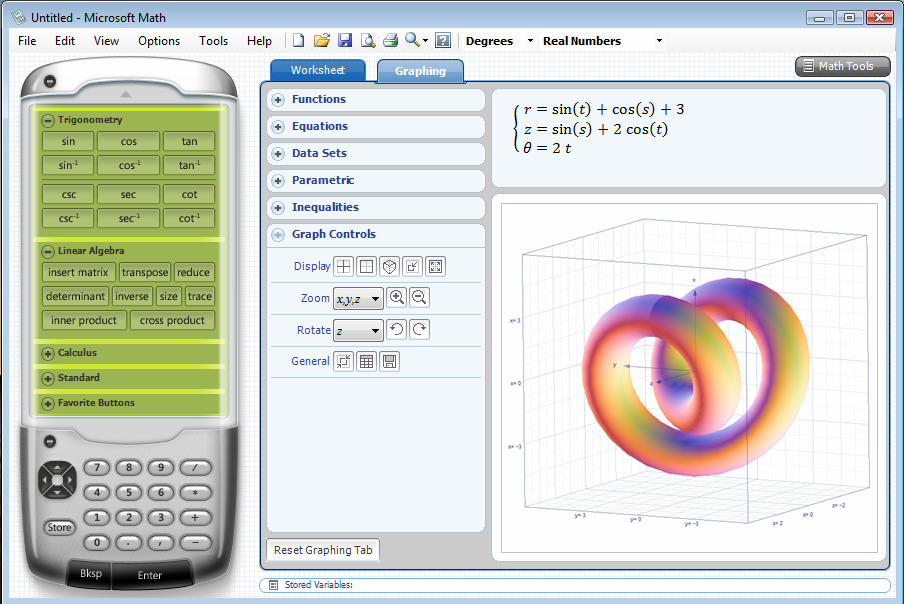This screenshot has height=604, width=904.
Task: Zoom in on the graph
Action: point(397,297)
